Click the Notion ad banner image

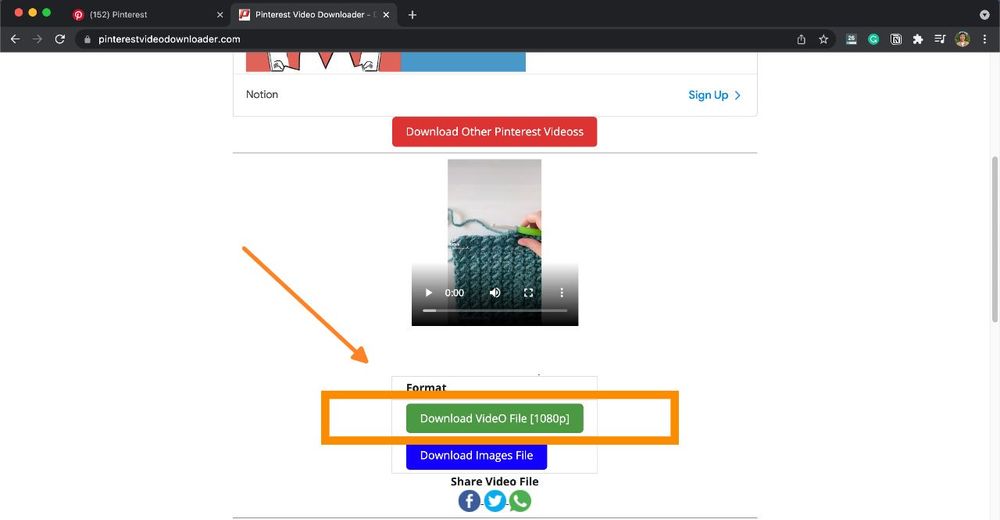(x=386, y=62)
